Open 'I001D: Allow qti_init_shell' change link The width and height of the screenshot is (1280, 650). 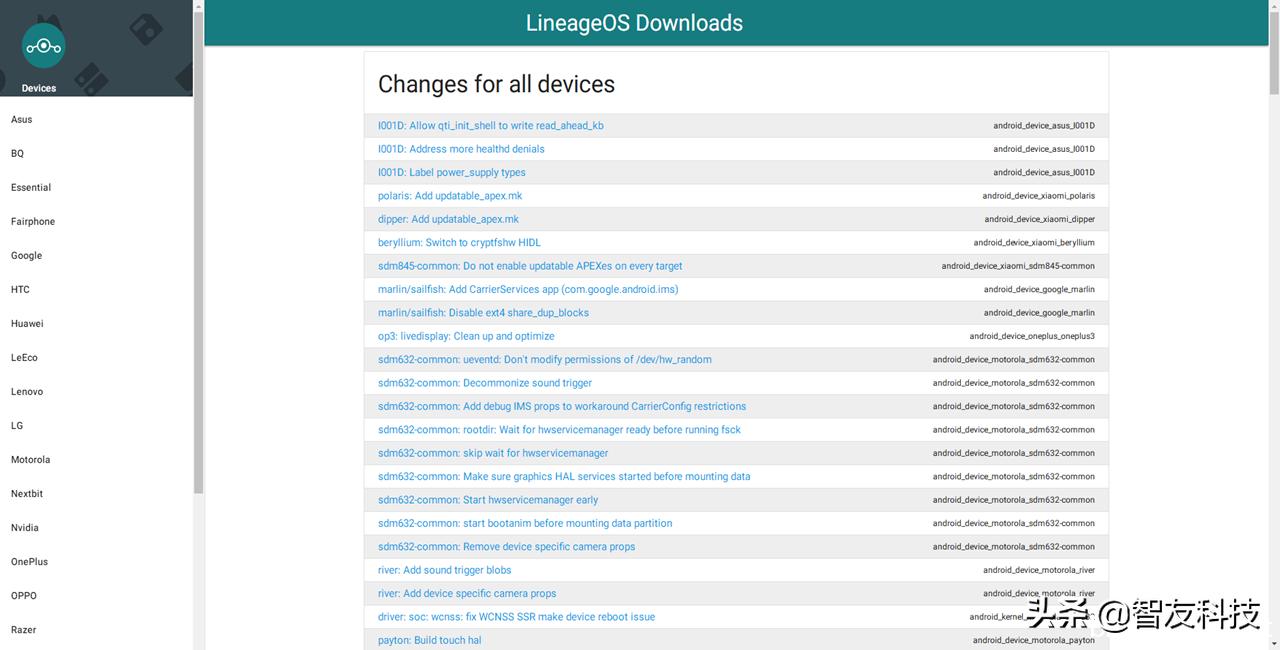pos(490,126)
